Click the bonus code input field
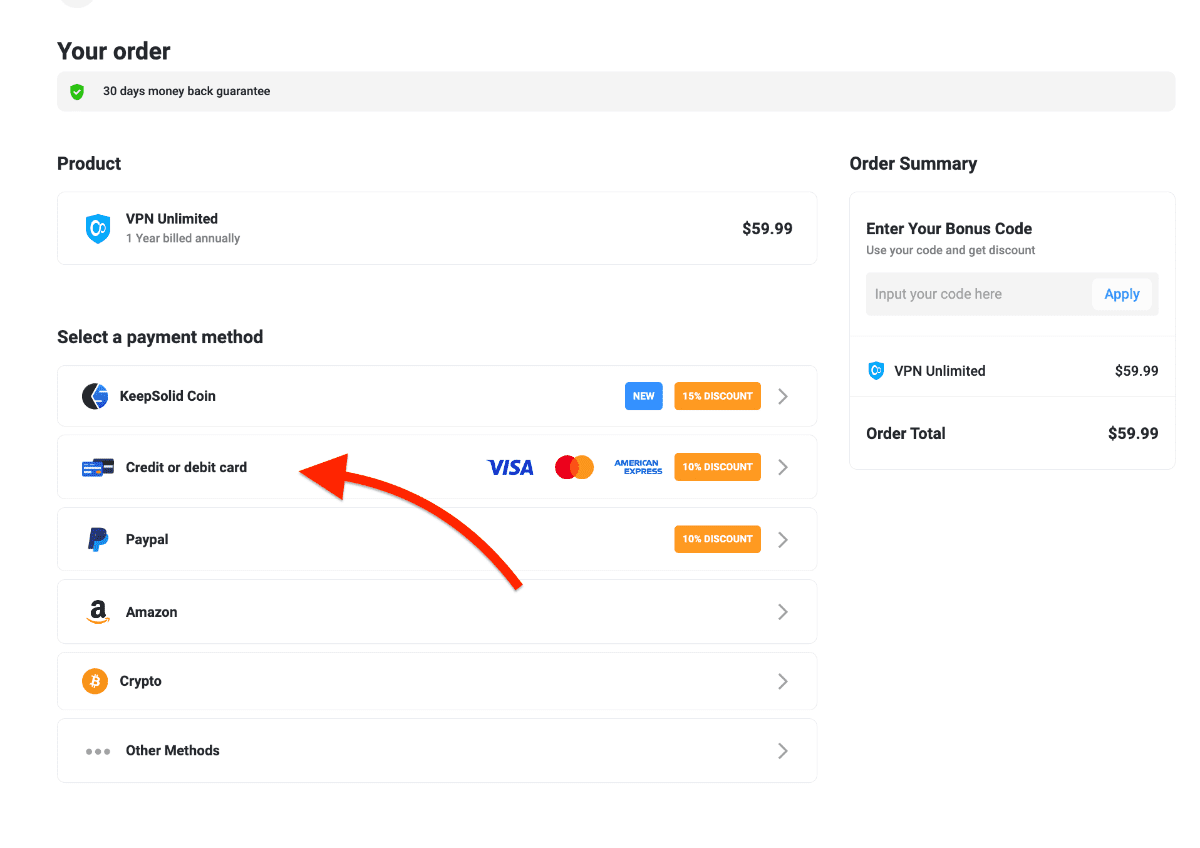This screenshot has height=848, width=1200. 976,294
